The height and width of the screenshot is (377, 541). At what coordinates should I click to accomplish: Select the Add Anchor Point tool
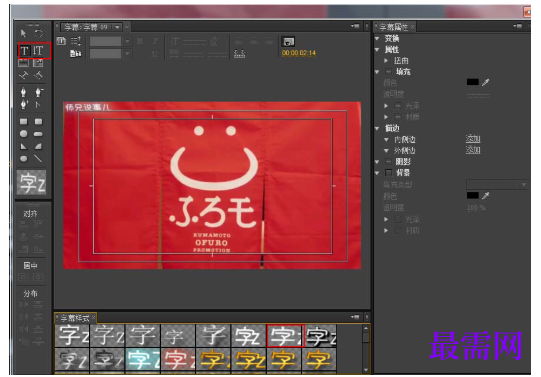(x=23, y=105)
